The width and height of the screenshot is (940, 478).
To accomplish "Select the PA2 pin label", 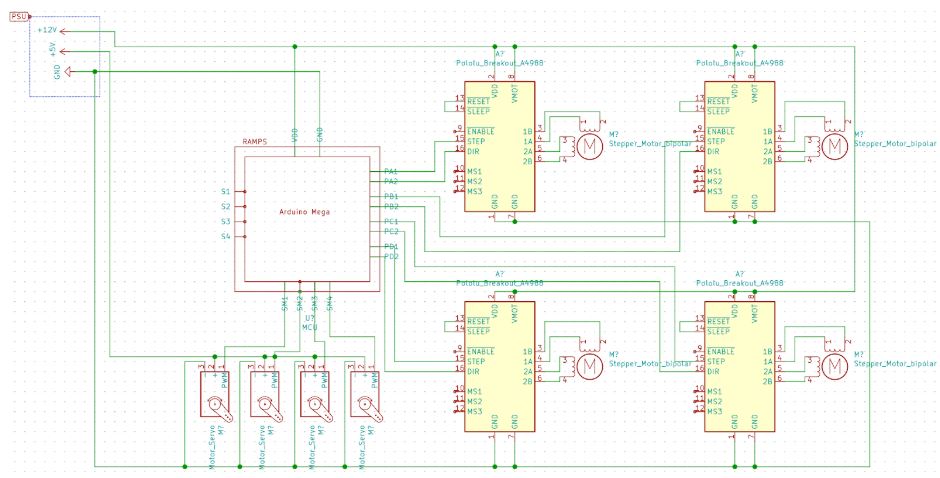I will click(391, 181).
